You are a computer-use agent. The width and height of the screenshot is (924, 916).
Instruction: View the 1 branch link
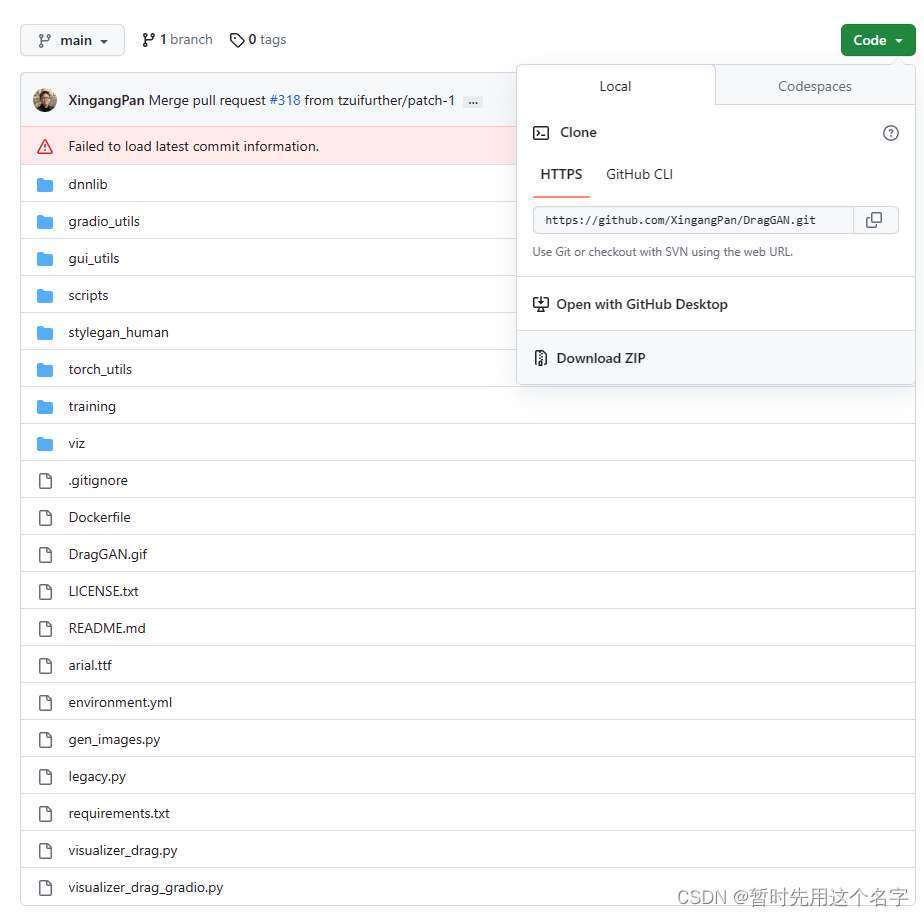(x=177, y=39)
